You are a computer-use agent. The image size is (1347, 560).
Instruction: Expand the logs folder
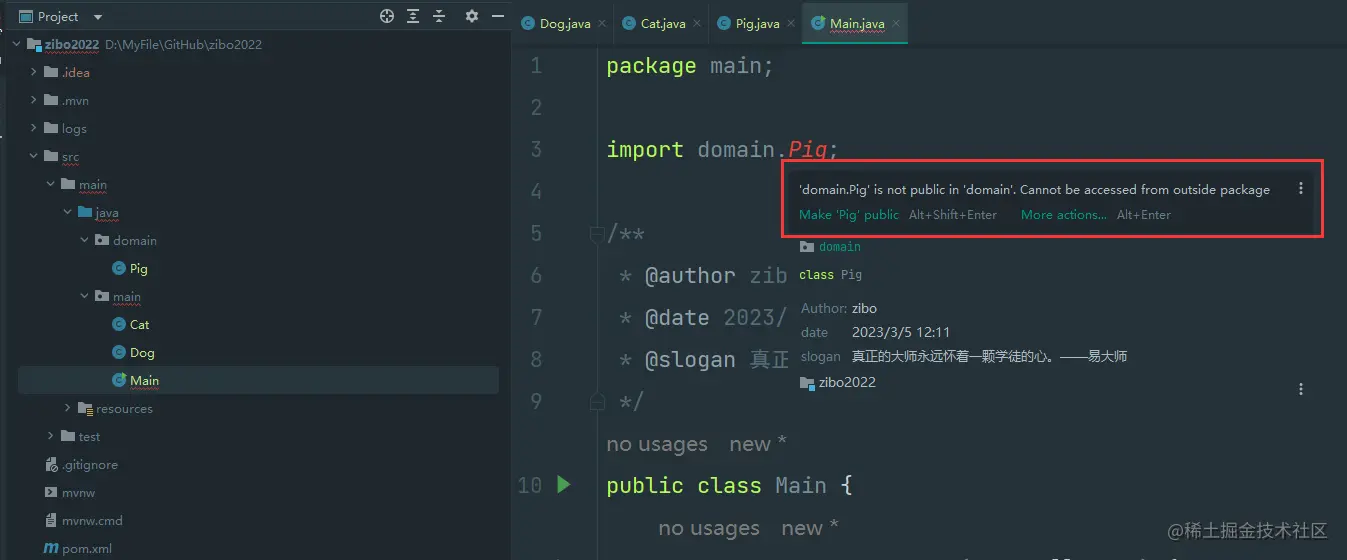pos(34,128)
